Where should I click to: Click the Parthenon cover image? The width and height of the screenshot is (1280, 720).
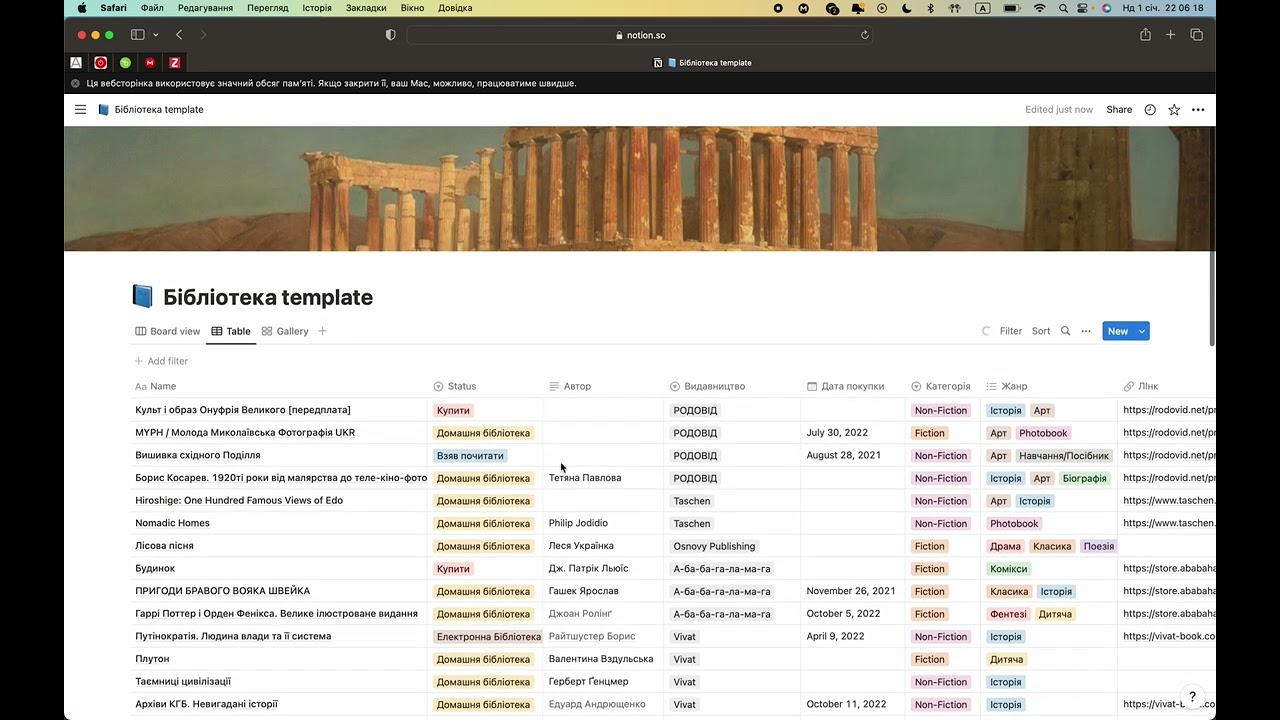click(640, 189)
